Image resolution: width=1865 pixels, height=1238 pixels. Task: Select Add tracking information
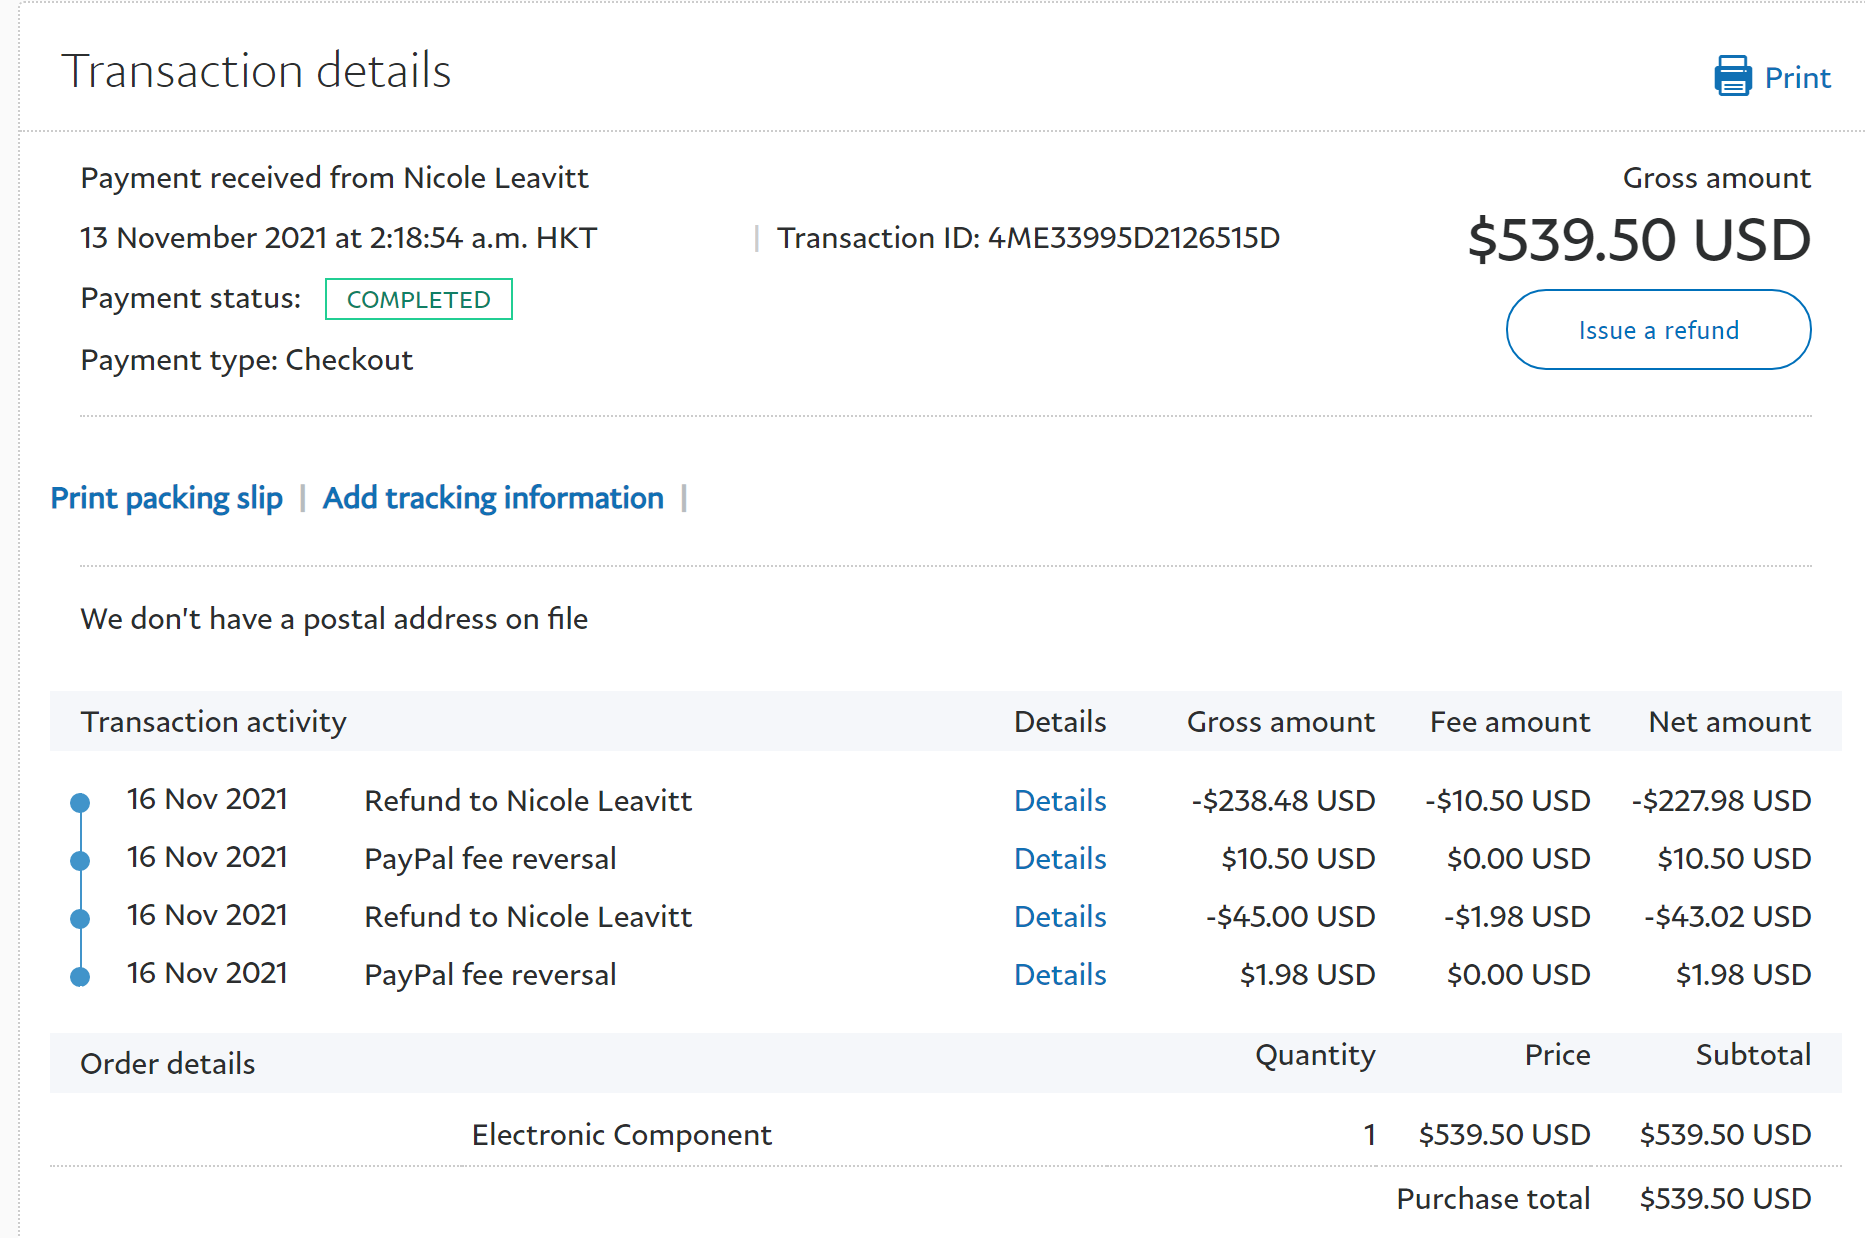point(493,498)
